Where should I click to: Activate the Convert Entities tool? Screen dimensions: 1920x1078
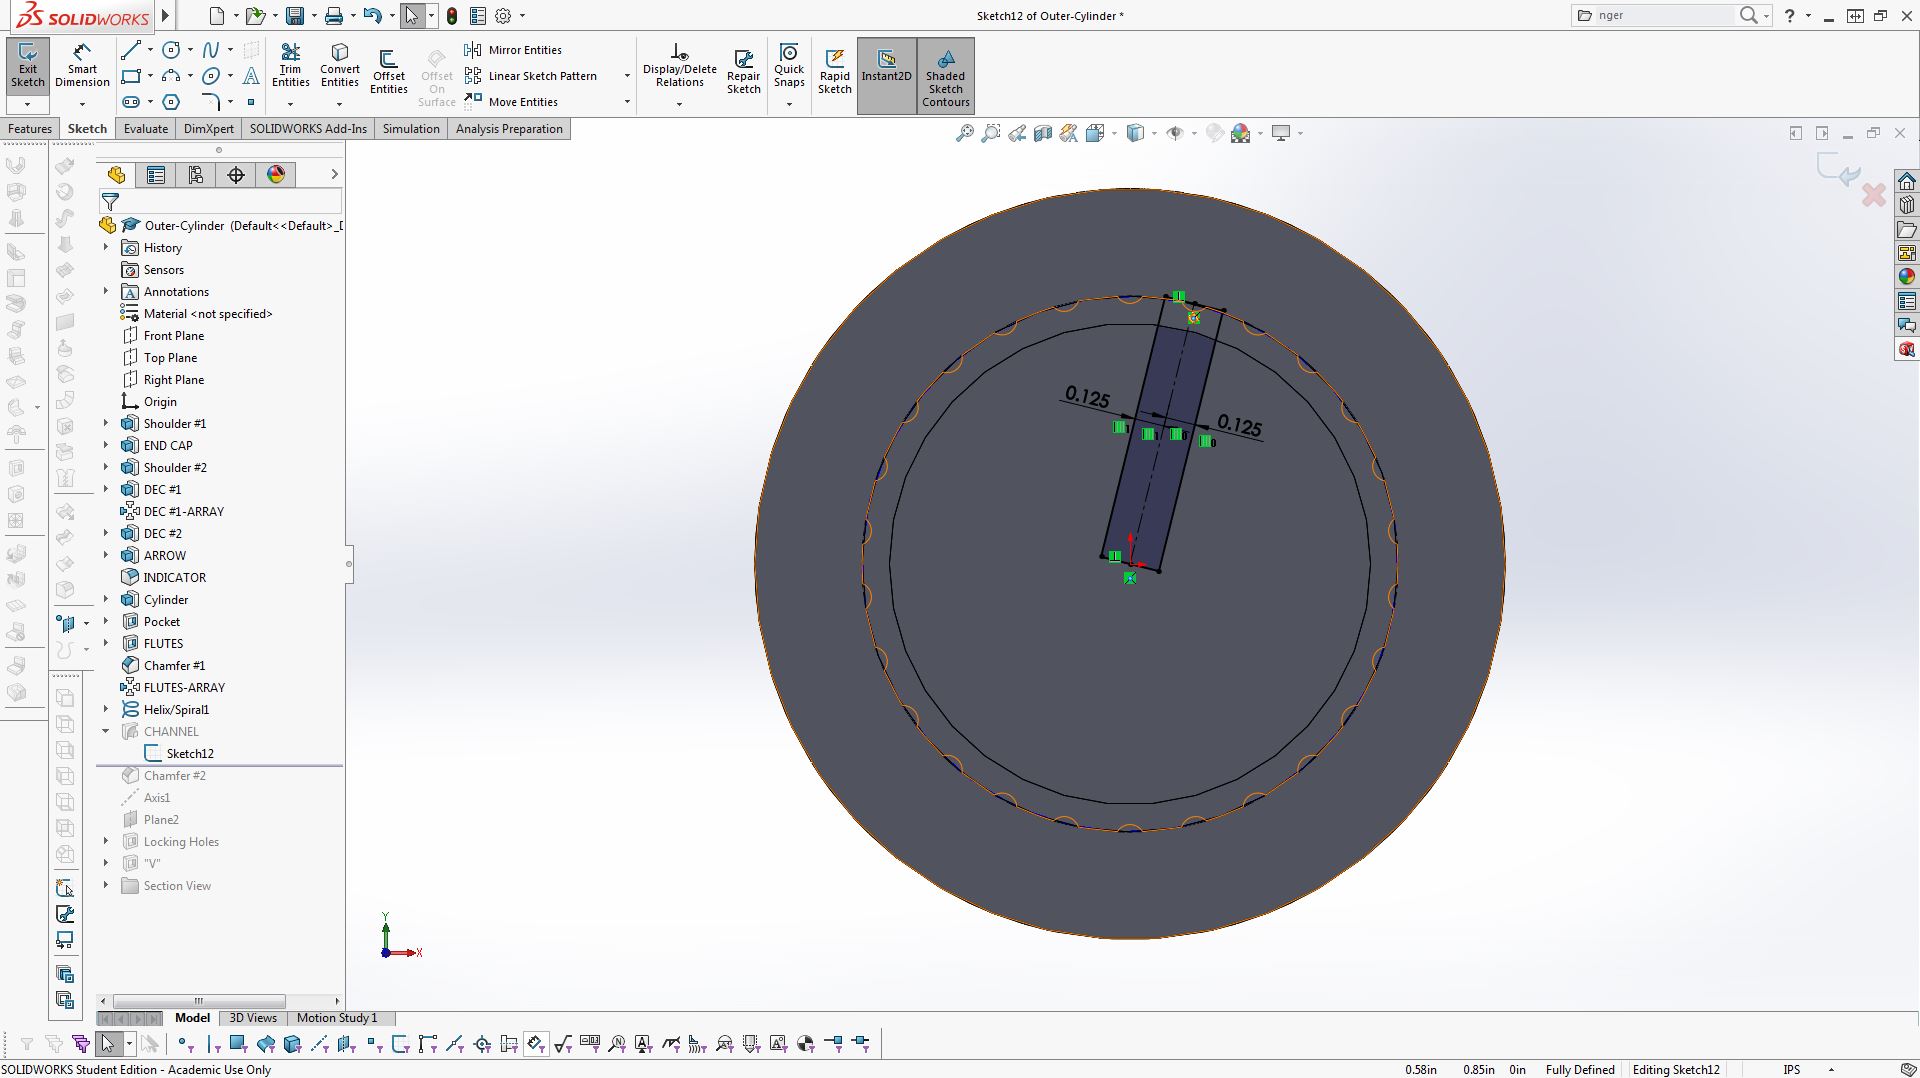[340, 66]
